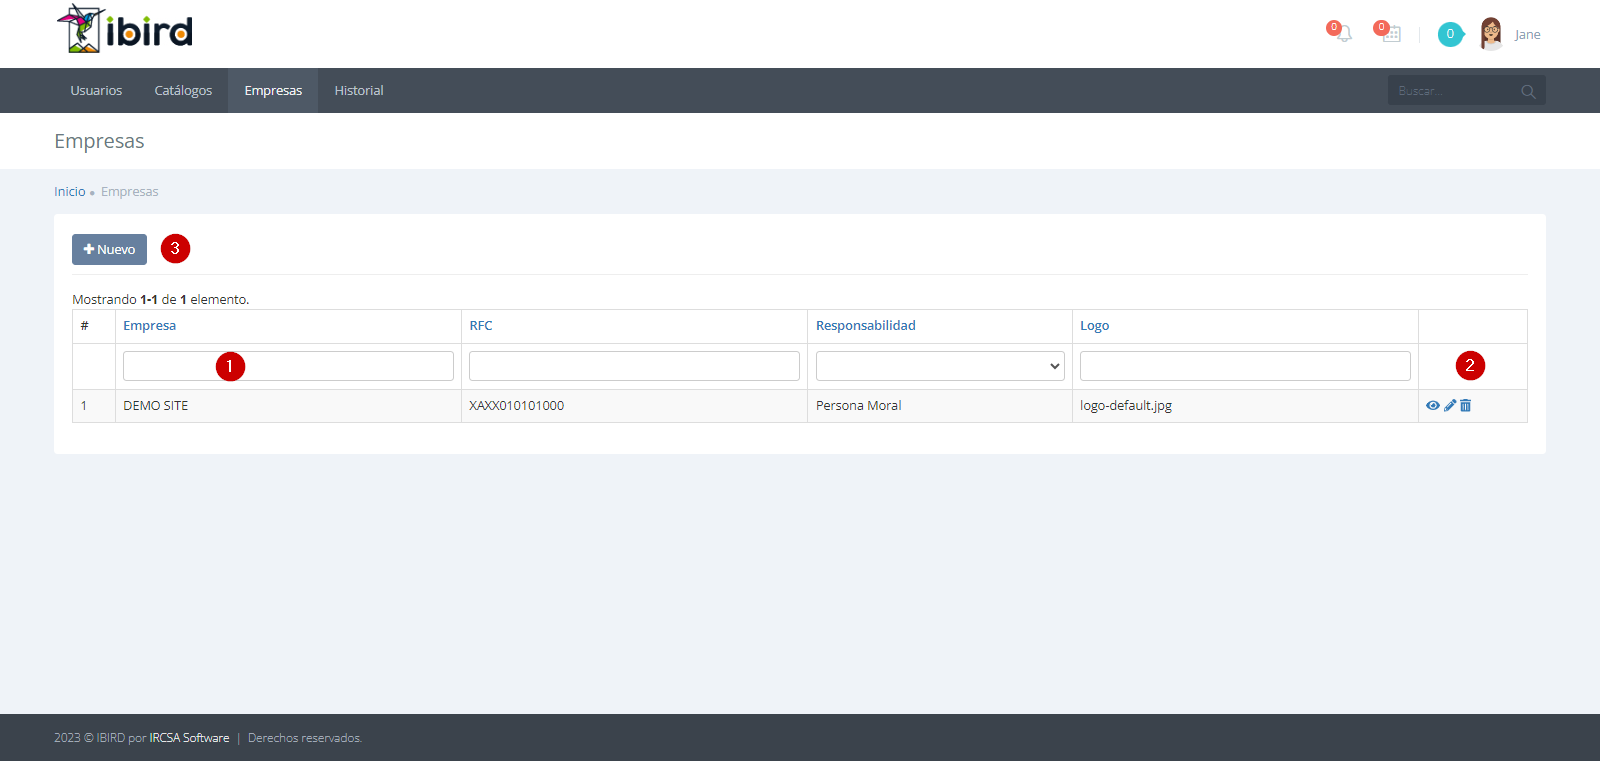Click the teal counter badge
Image resolution: width=1600 pixels, height=761 pixels.
[1450, 34]
